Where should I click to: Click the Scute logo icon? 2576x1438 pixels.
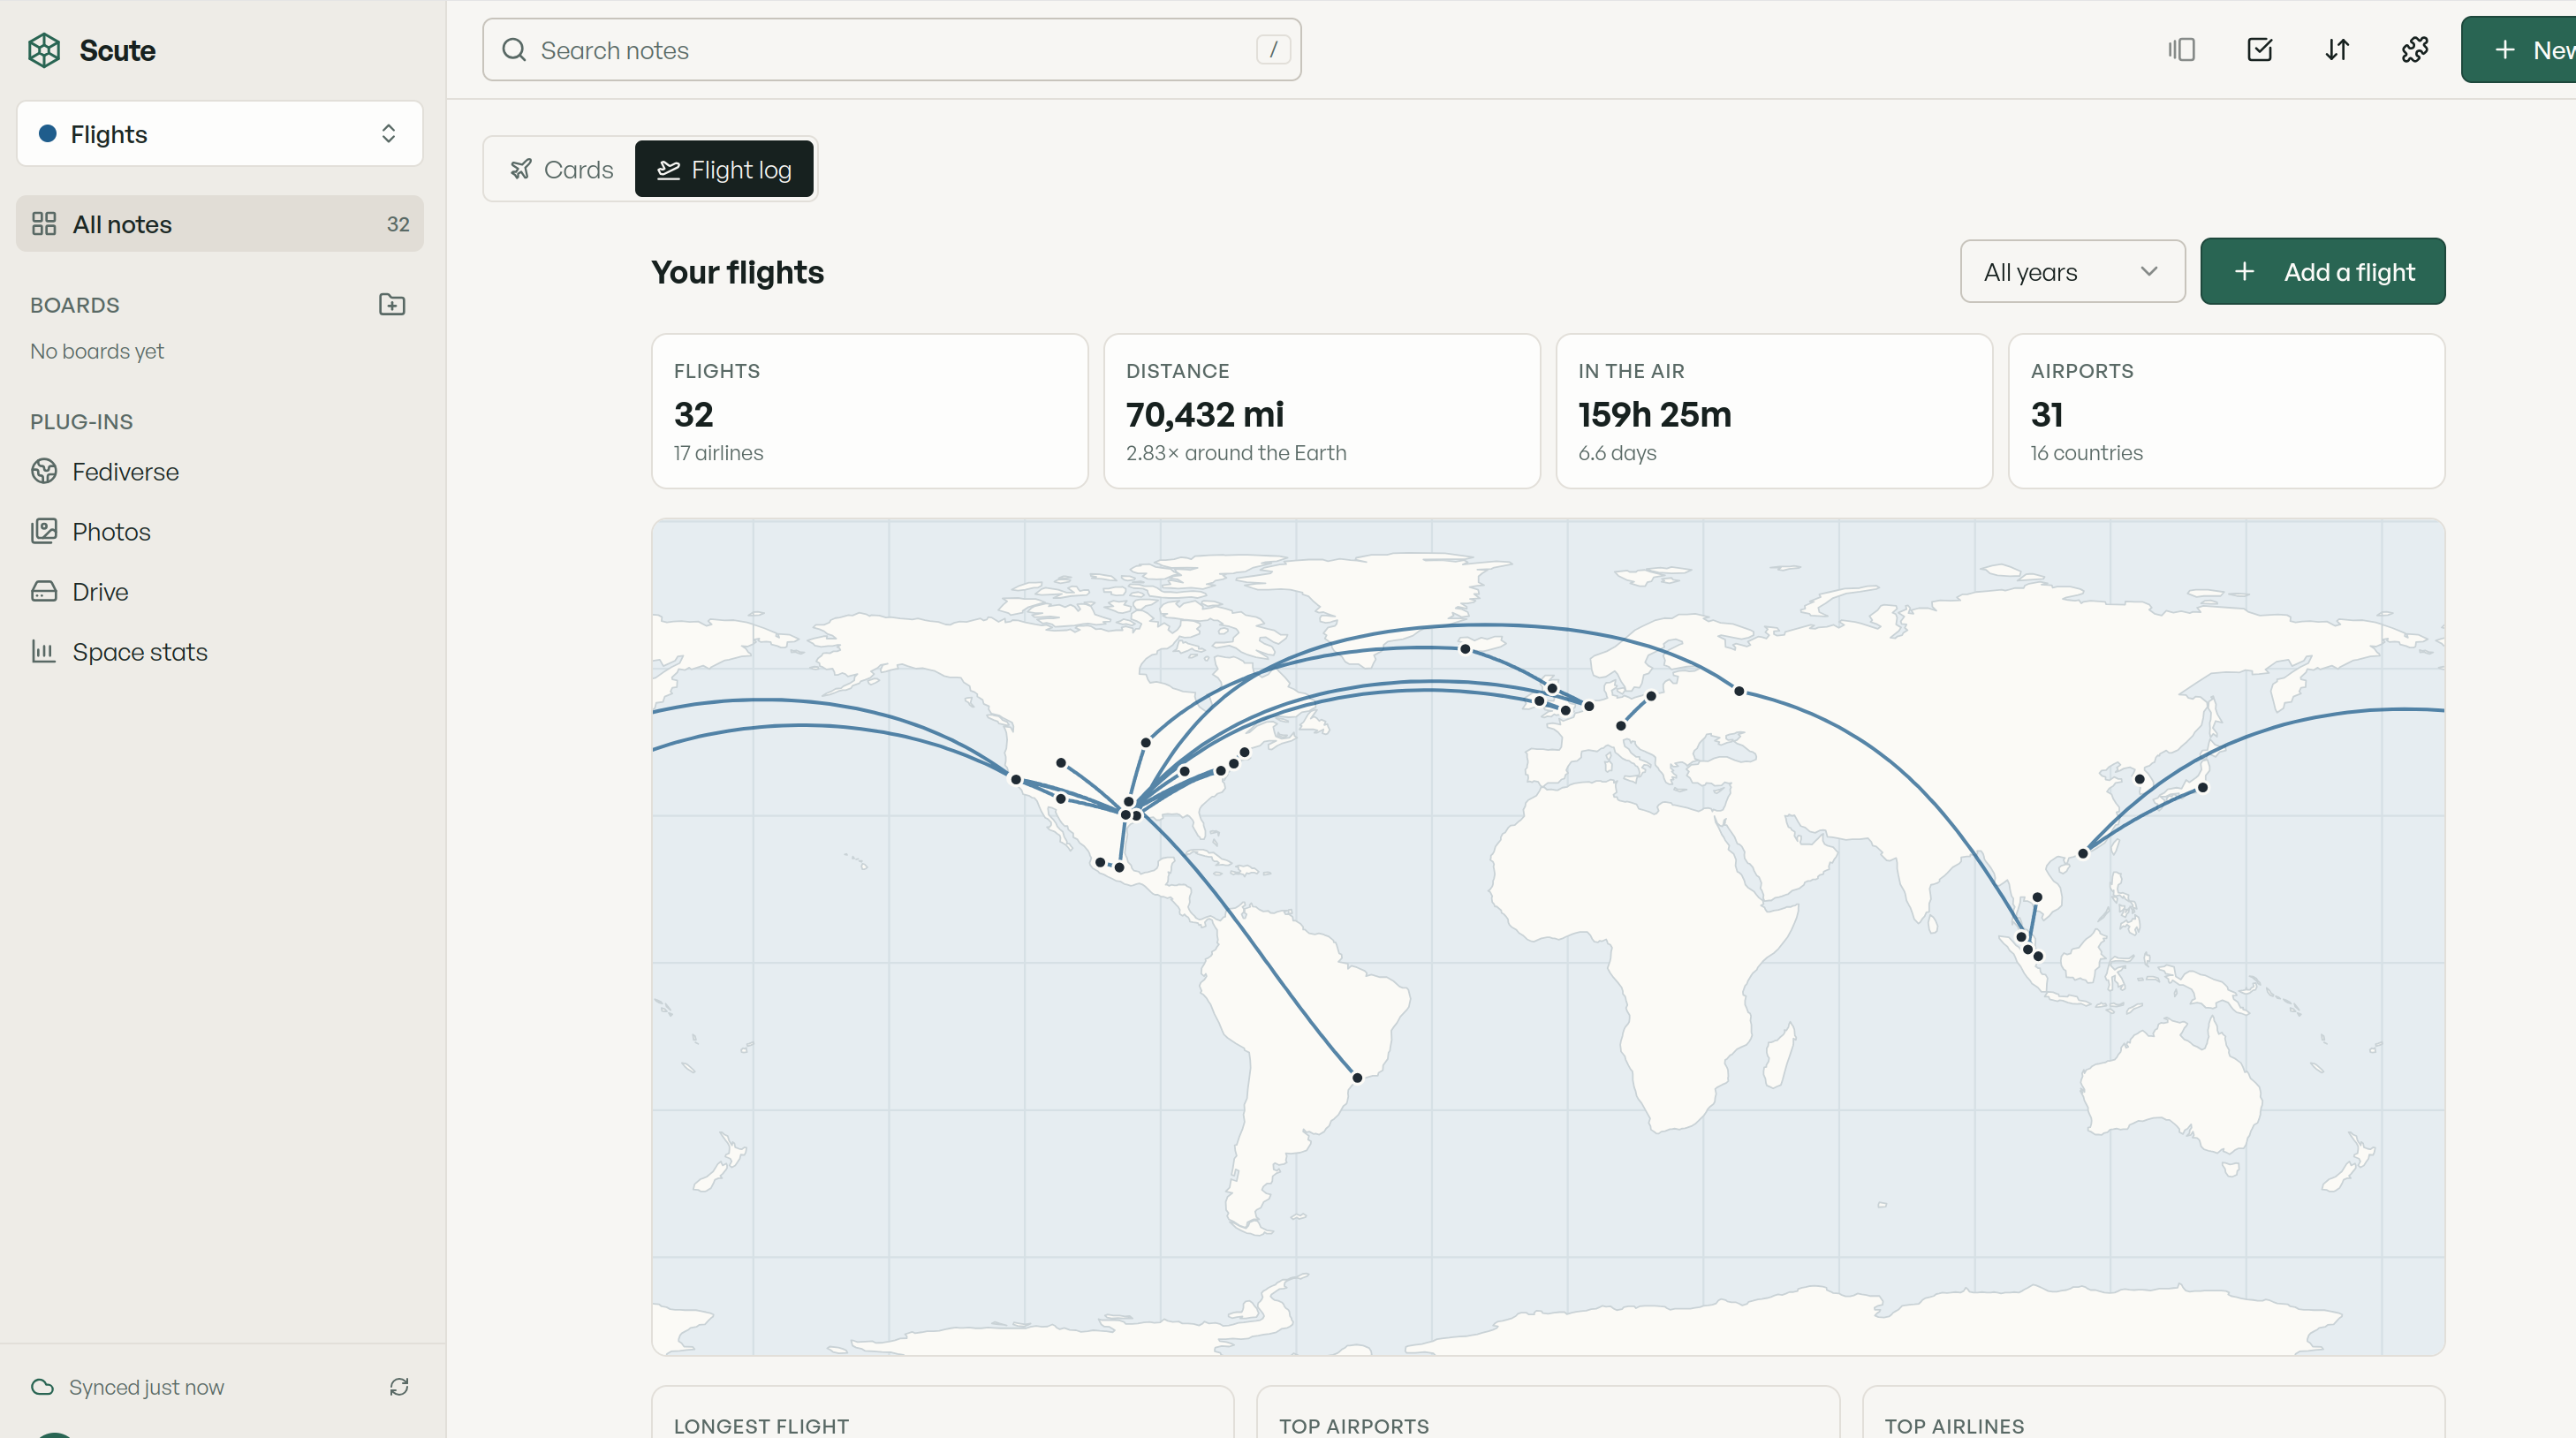pos(44,50)
